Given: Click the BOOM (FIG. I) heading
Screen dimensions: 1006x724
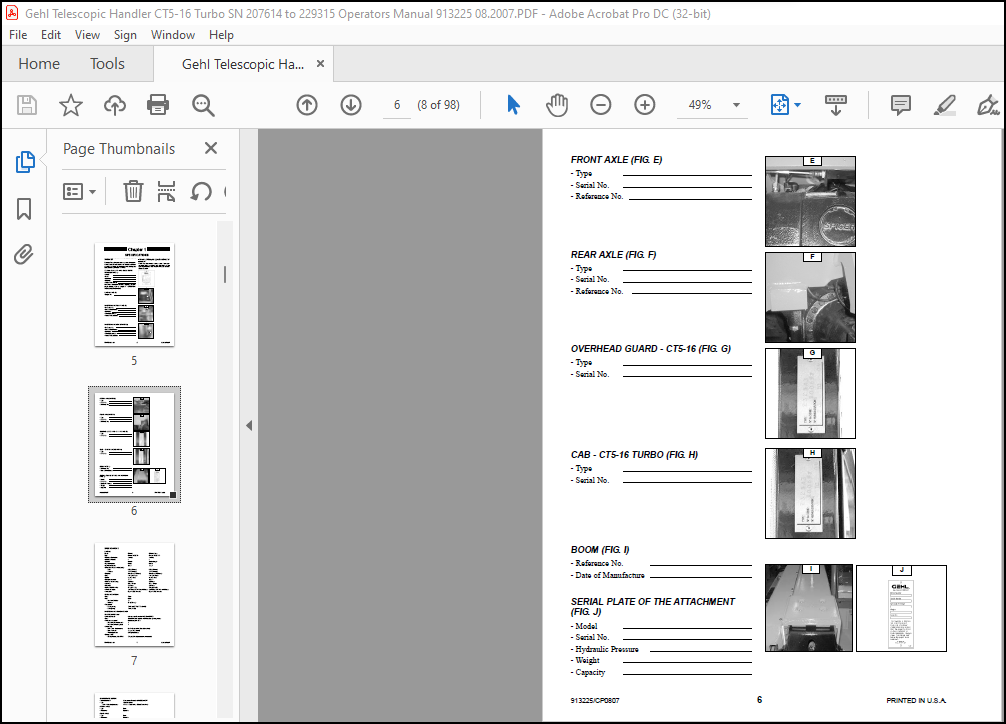Looking at the screenshot, I should [600, 549].
